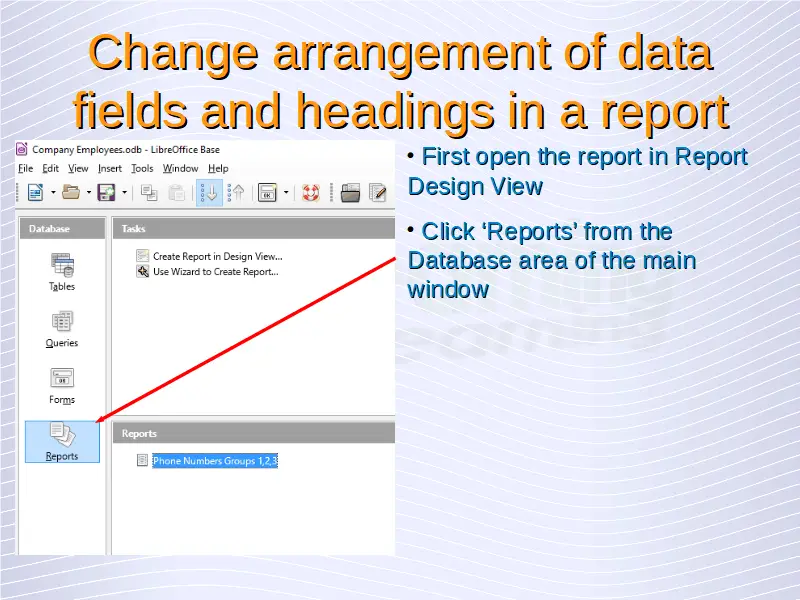Click the New document toolbar icon
800x600 pixels.
(x=35, y=192)
